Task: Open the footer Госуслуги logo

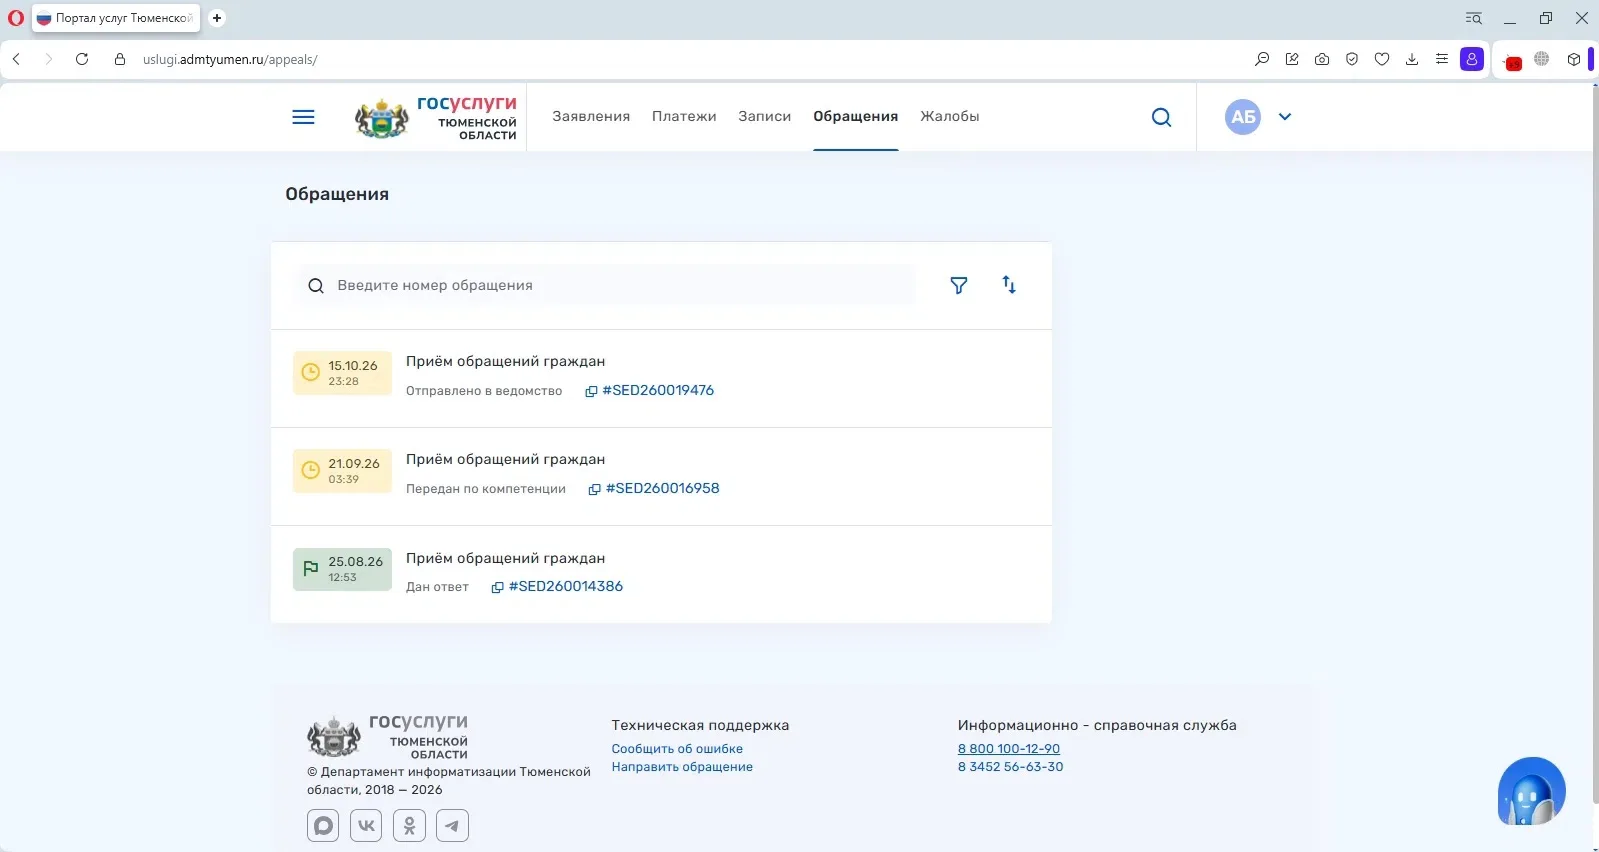Action: pyautogui.click(x=388, y=737)
